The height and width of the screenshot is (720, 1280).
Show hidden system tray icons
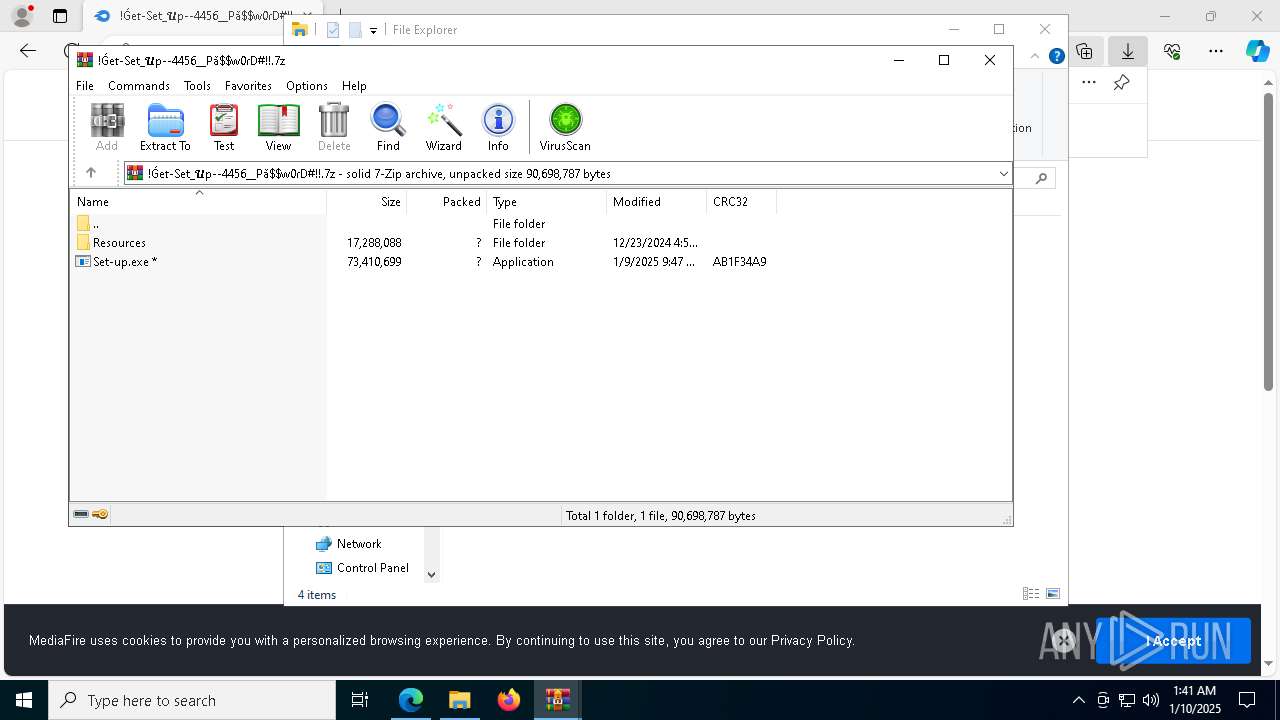(x=1078, y=700)
